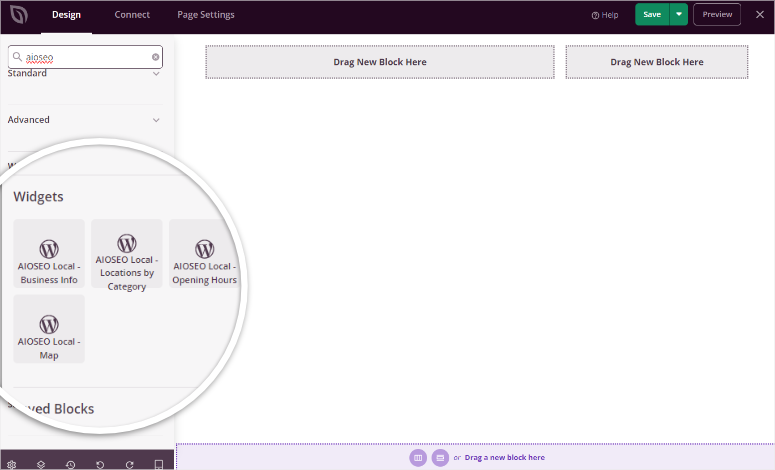The height and width of the screenshot is (470, 775).
Task: Toggle mobile preview device icon
Action: (x=159, y=465)
